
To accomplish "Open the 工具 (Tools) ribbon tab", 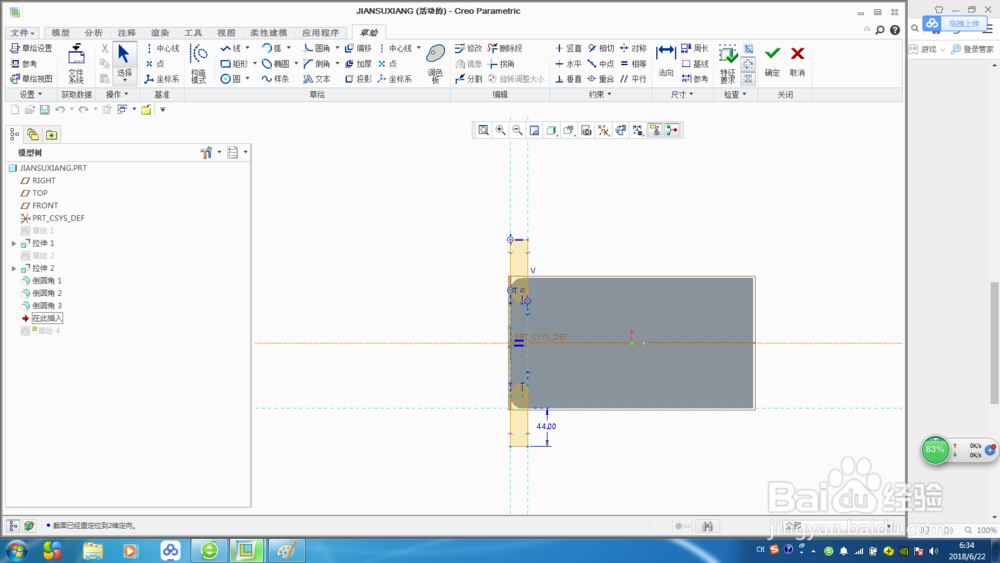I will click(x=193, y=33).
